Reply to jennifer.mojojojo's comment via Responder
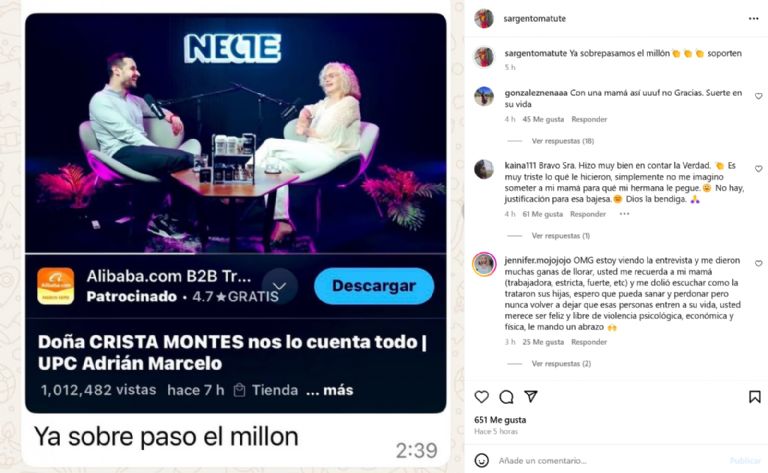This screenshot has width=768, height=473. click(x=589, y=342)
